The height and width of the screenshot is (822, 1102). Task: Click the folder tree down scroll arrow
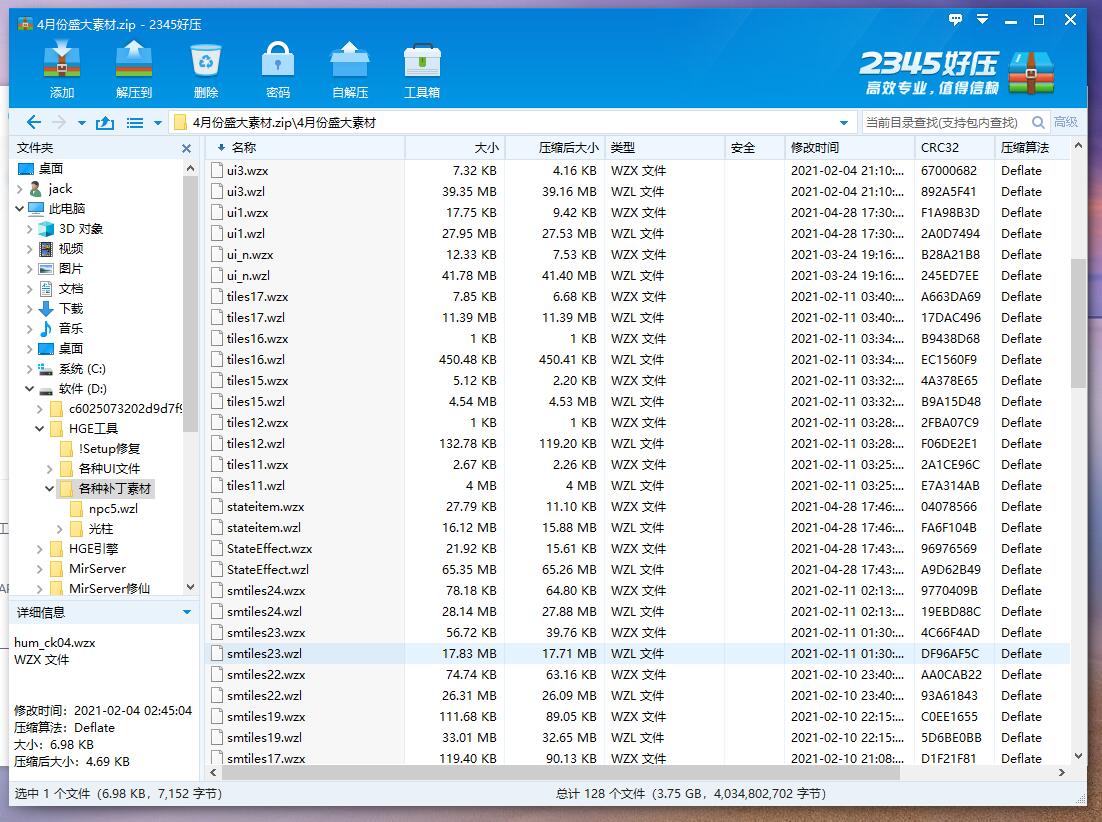click(x=190, y=587)
